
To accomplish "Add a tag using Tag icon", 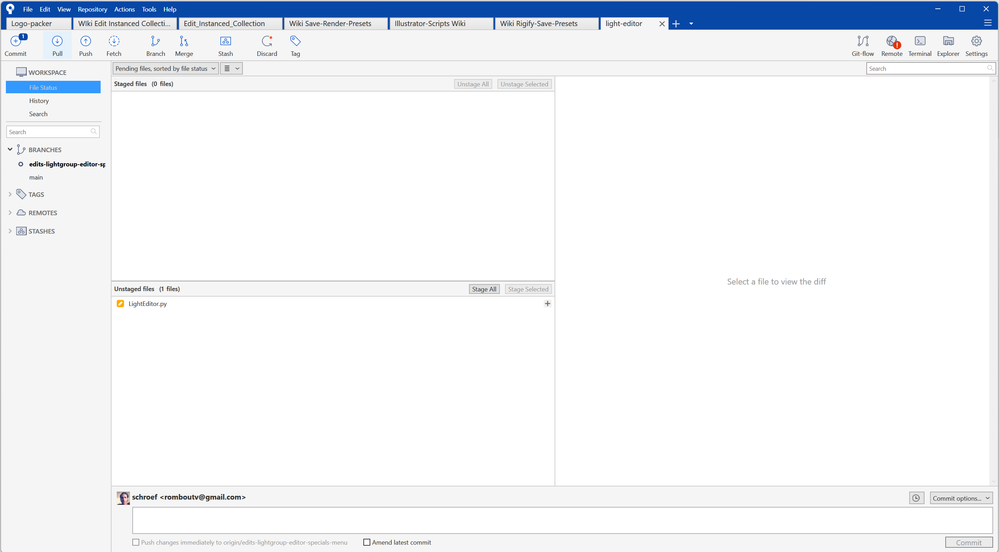I will (x=295, y=45).
